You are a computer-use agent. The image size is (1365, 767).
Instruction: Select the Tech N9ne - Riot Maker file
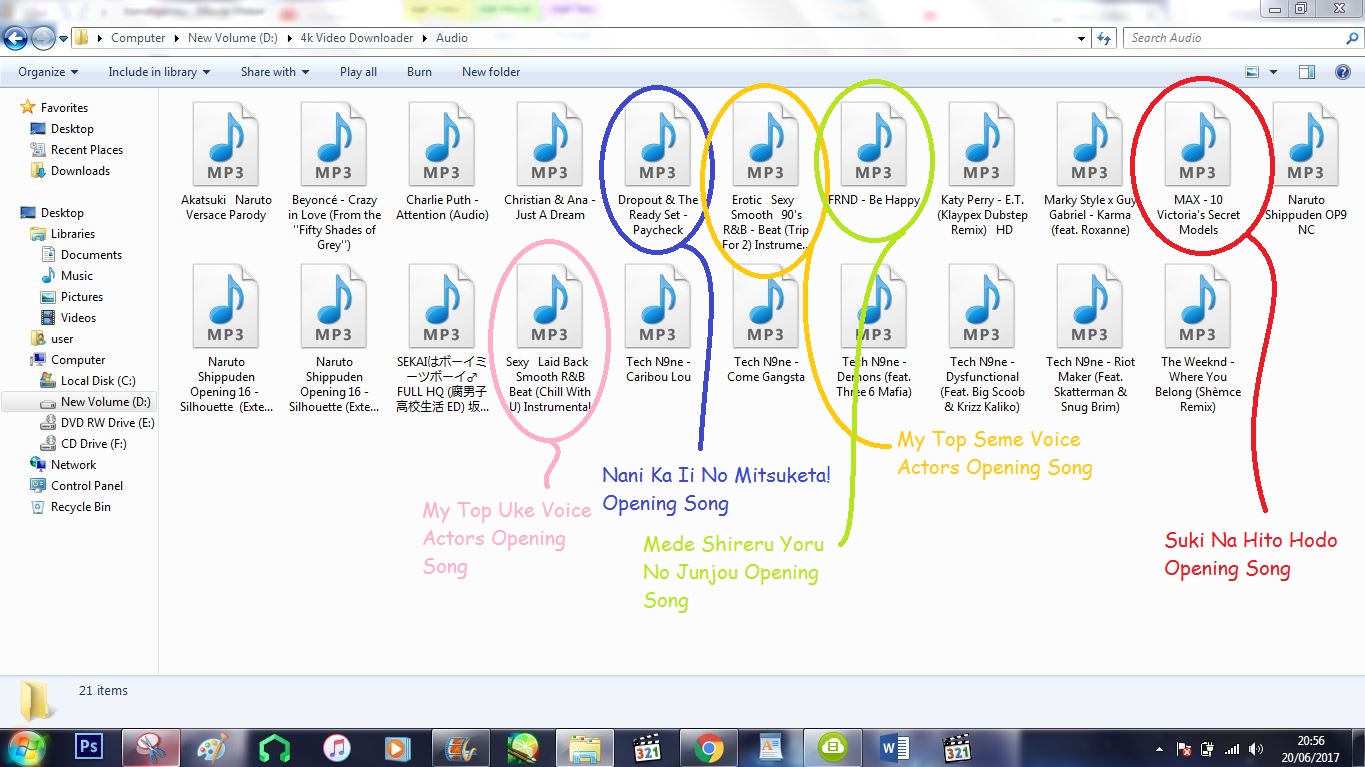(x=1090, y=338)
